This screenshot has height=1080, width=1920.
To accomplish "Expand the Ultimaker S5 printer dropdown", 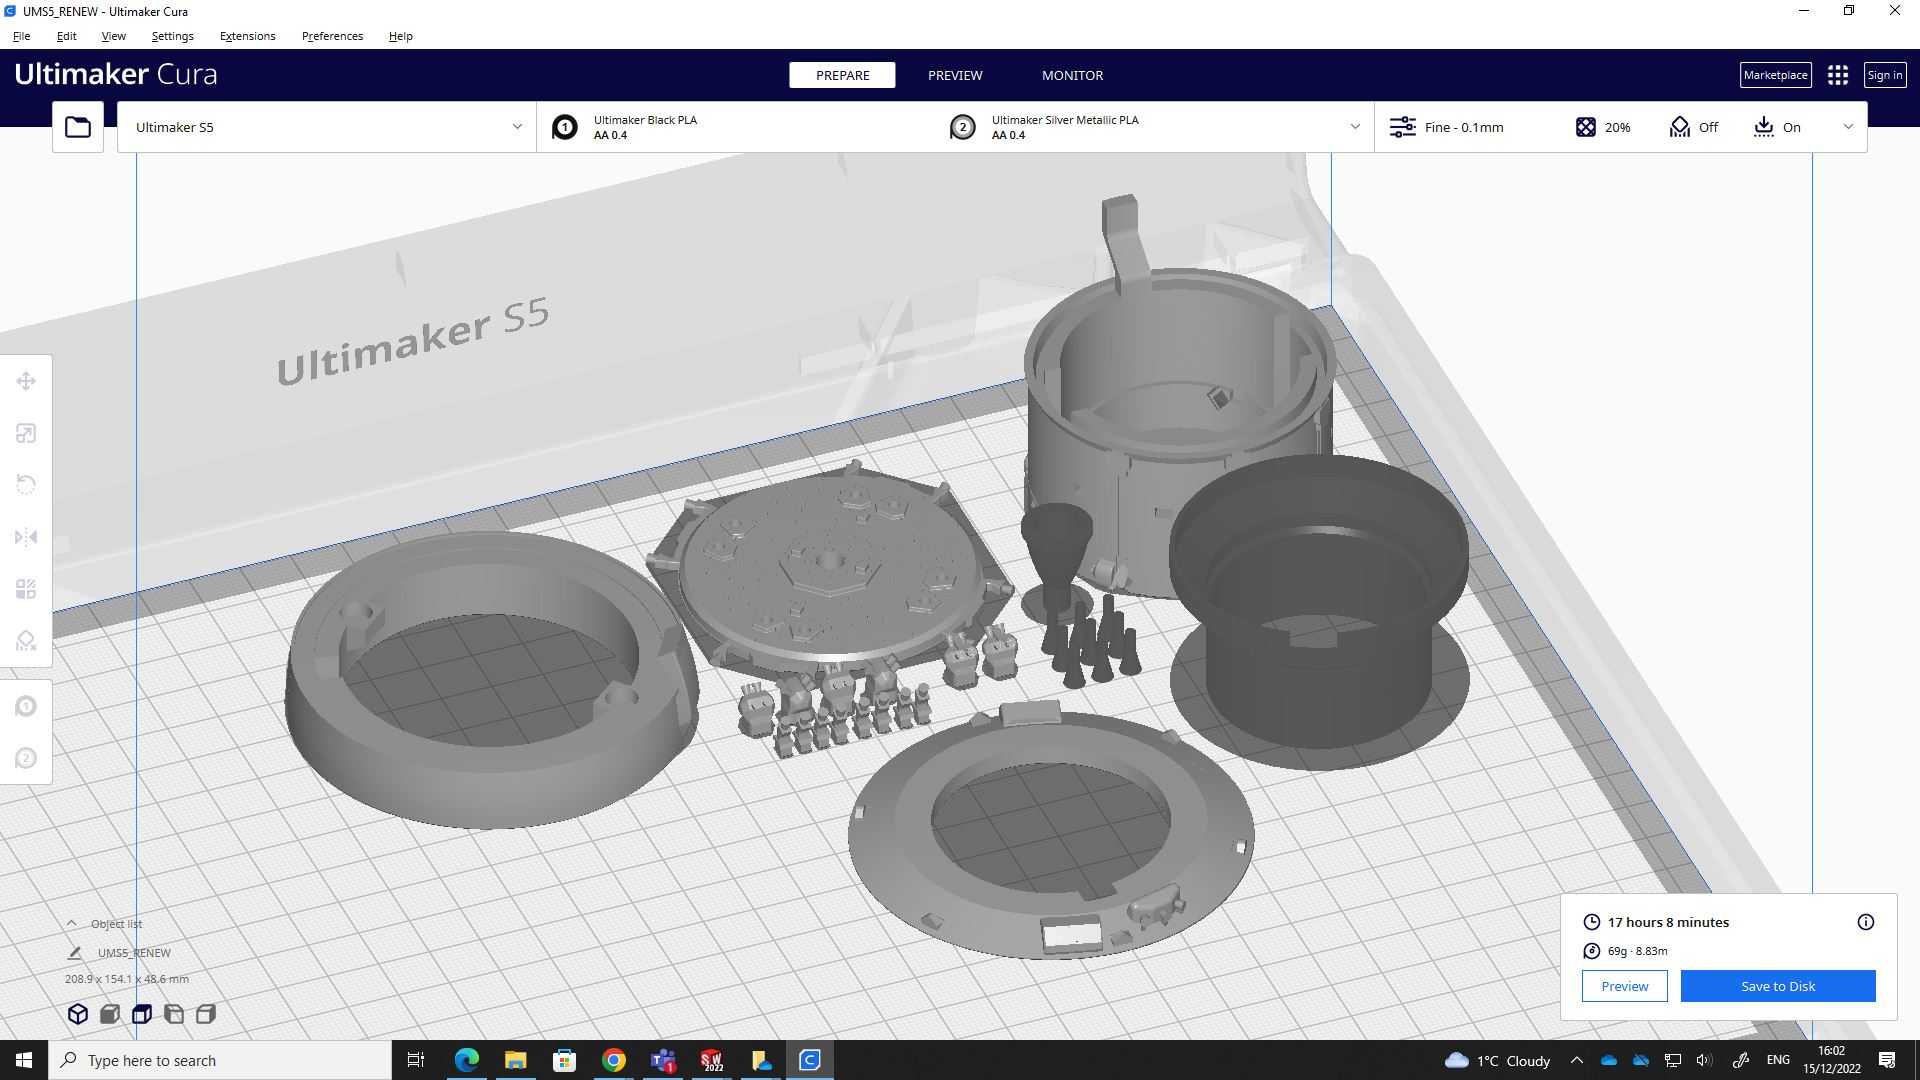I will pos(517,127).
